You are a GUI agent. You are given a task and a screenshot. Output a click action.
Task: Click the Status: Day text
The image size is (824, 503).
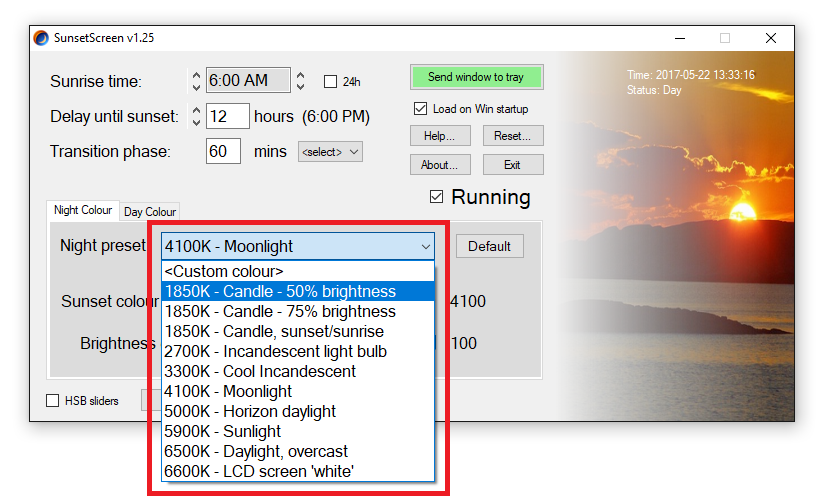tap(654, 90)
